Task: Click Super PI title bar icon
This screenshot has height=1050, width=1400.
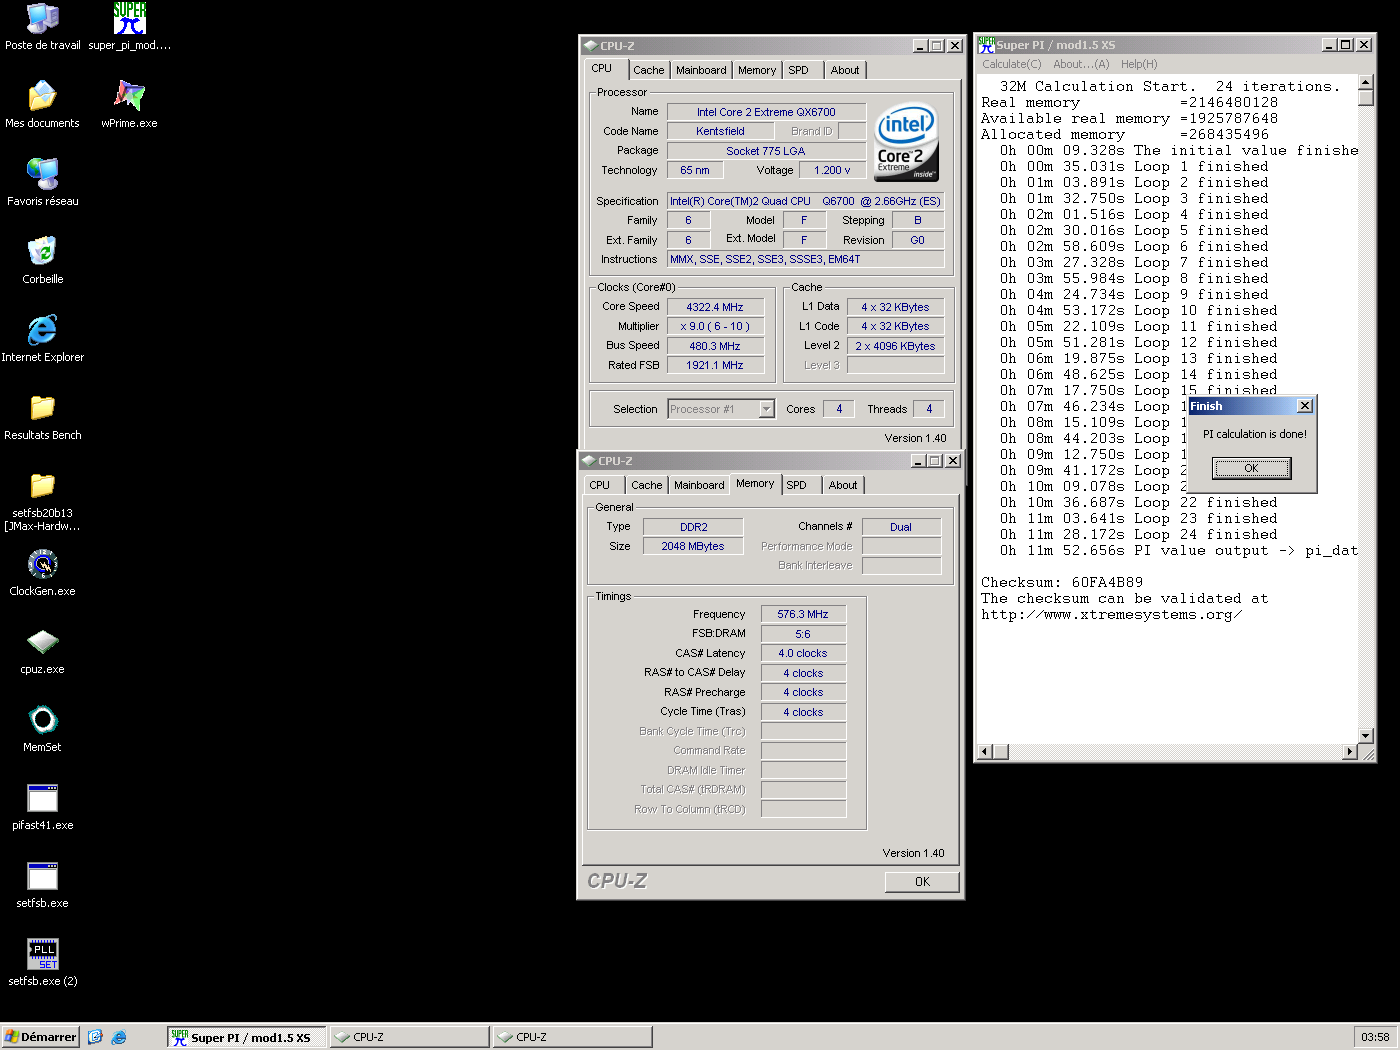Action: coord(986,45)
